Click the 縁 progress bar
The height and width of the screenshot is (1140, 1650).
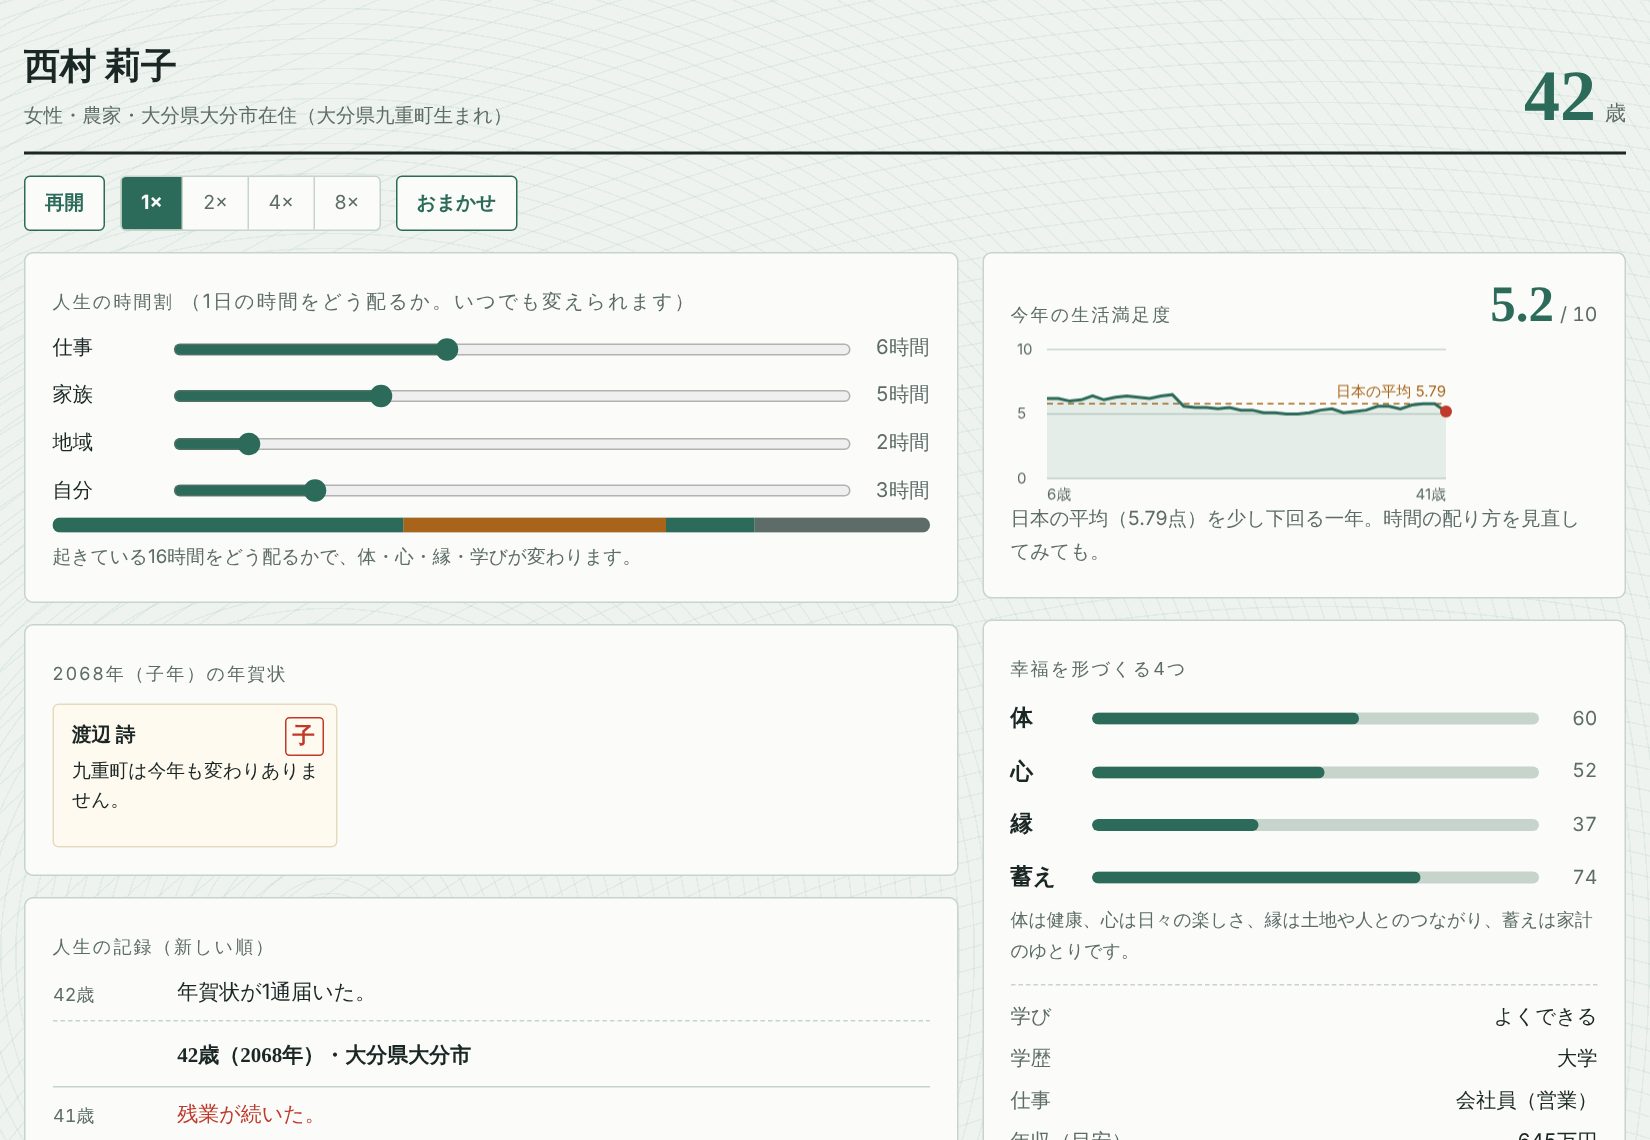[1315, 825]
